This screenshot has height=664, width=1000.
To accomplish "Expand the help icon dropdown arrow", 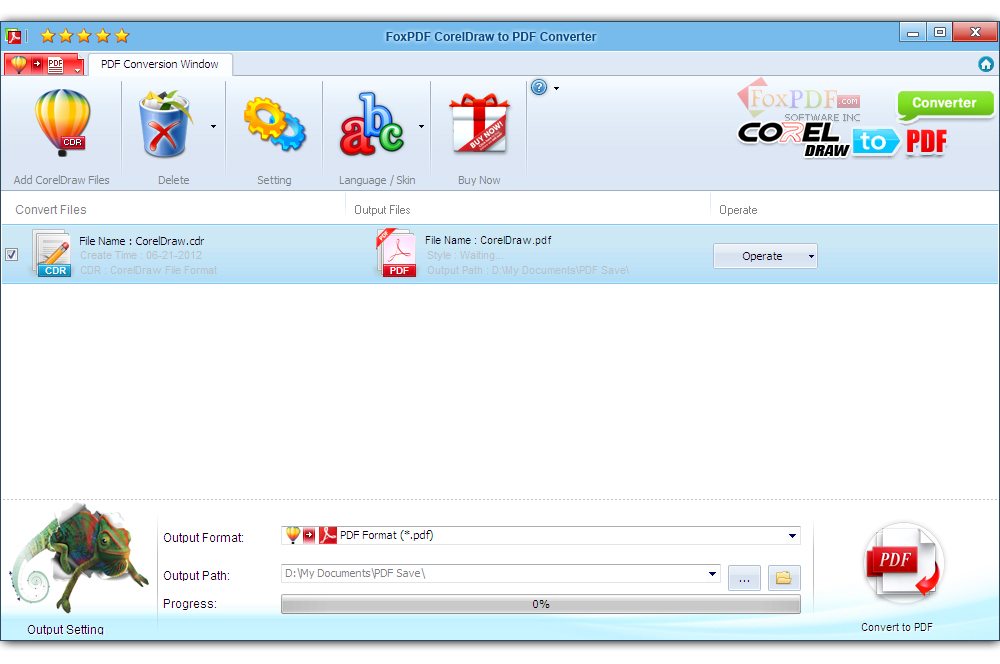I will tap(556, 88).
